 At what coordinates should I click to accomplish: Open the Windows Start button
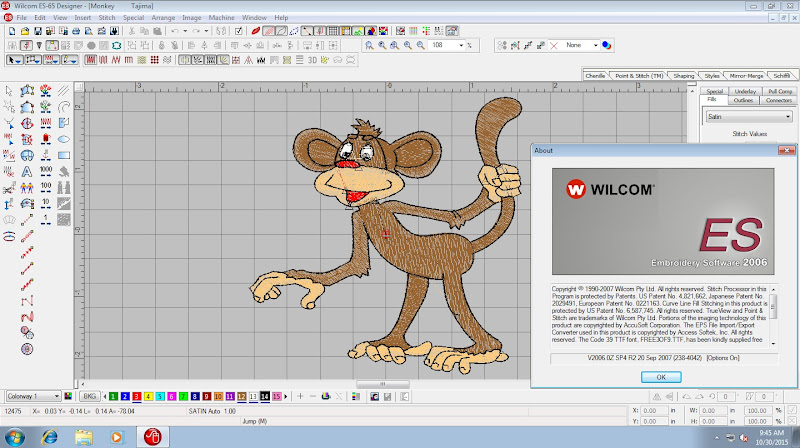pyautogui.click(x=17, y=436)
